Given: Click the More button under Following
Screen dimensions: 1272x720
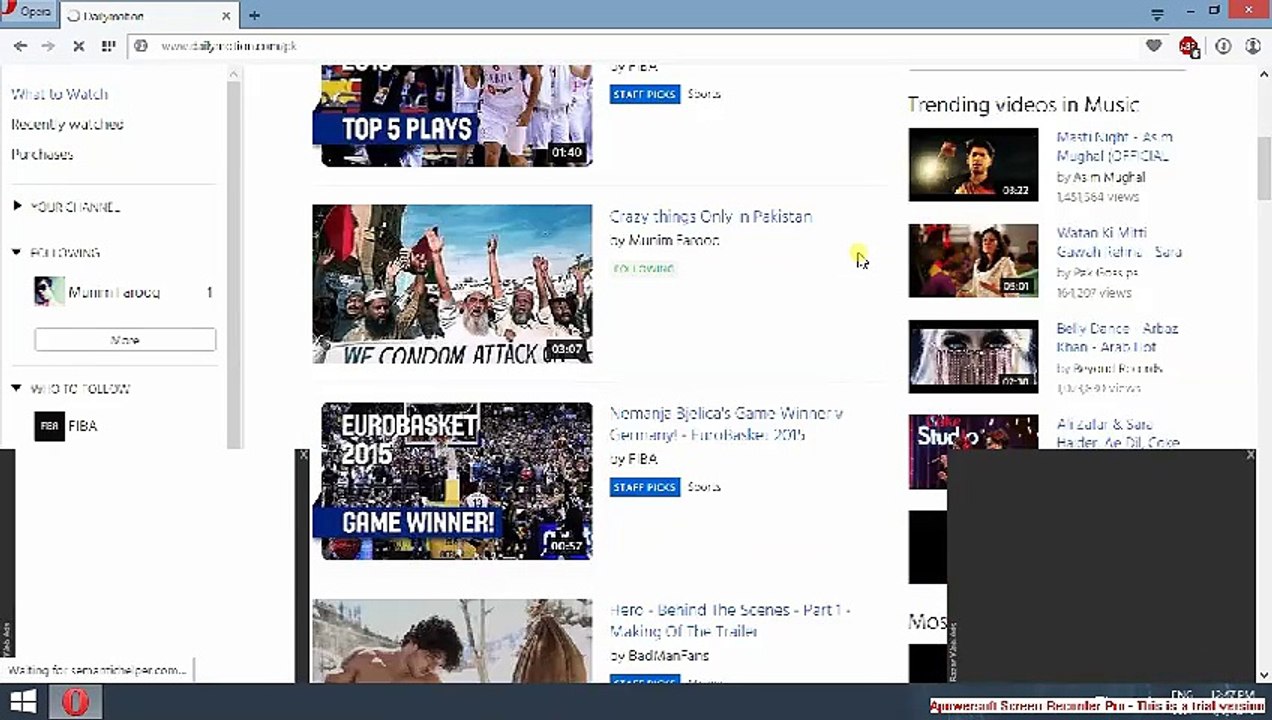Looking at the screenshot, I should tap(125, 340).
